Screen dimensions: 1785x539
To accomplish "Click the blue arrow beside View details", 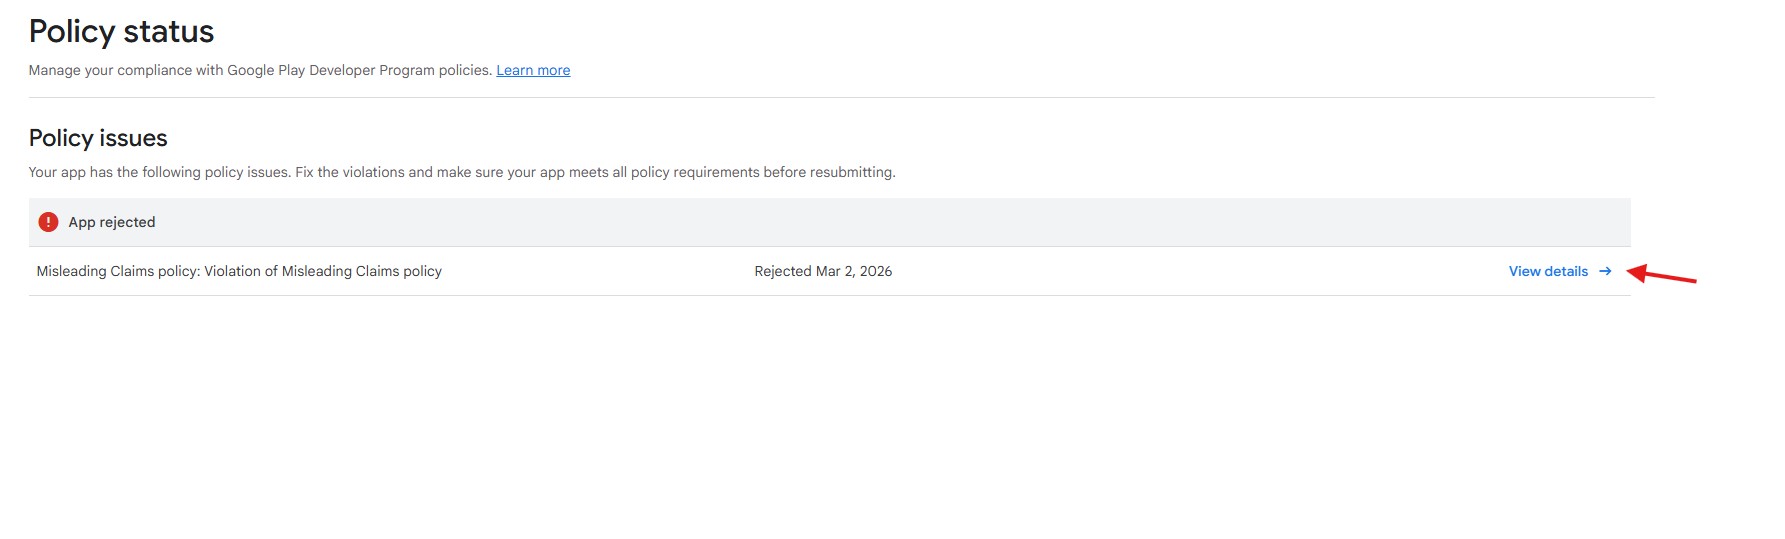I will coord(1605,271).
